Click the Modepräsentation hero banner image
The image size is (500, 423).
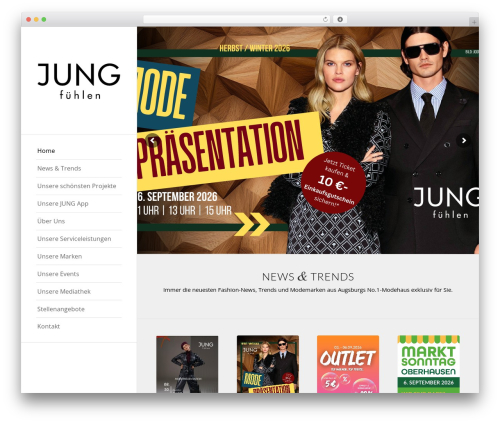308,140
